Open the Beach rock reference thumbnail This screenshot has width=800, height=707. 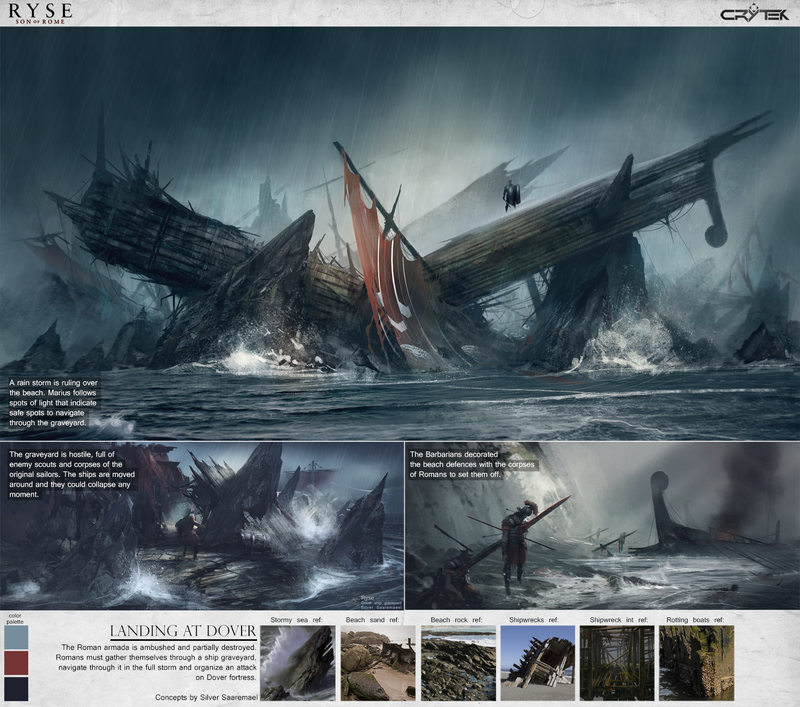(458, 663)
